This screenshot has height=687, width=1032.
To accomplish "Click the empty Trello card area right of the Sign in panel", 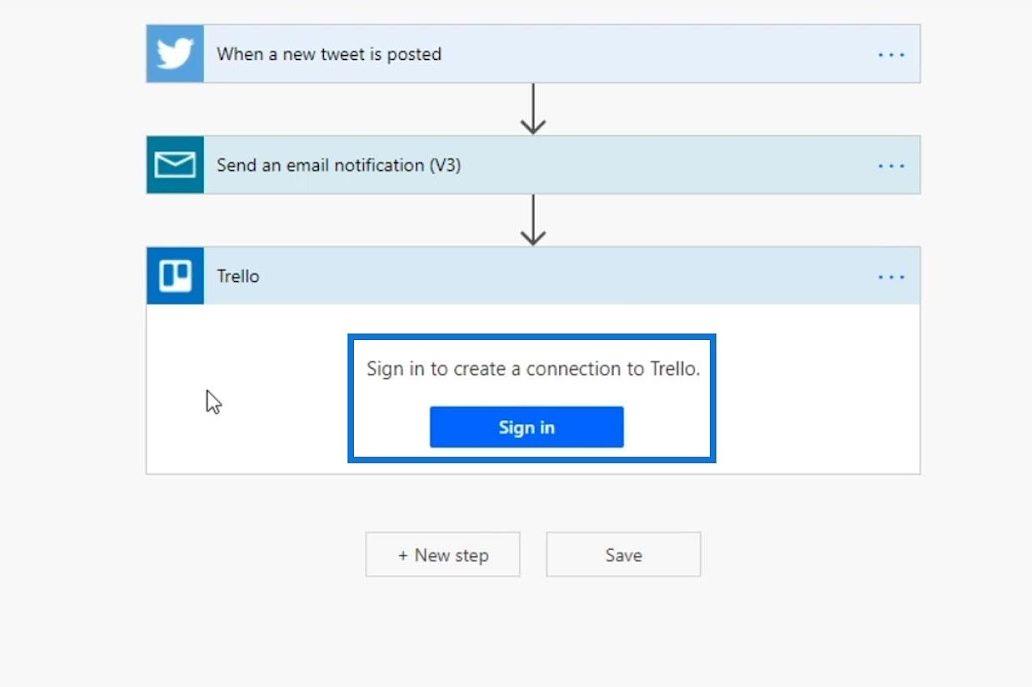I will pos(817,395).
